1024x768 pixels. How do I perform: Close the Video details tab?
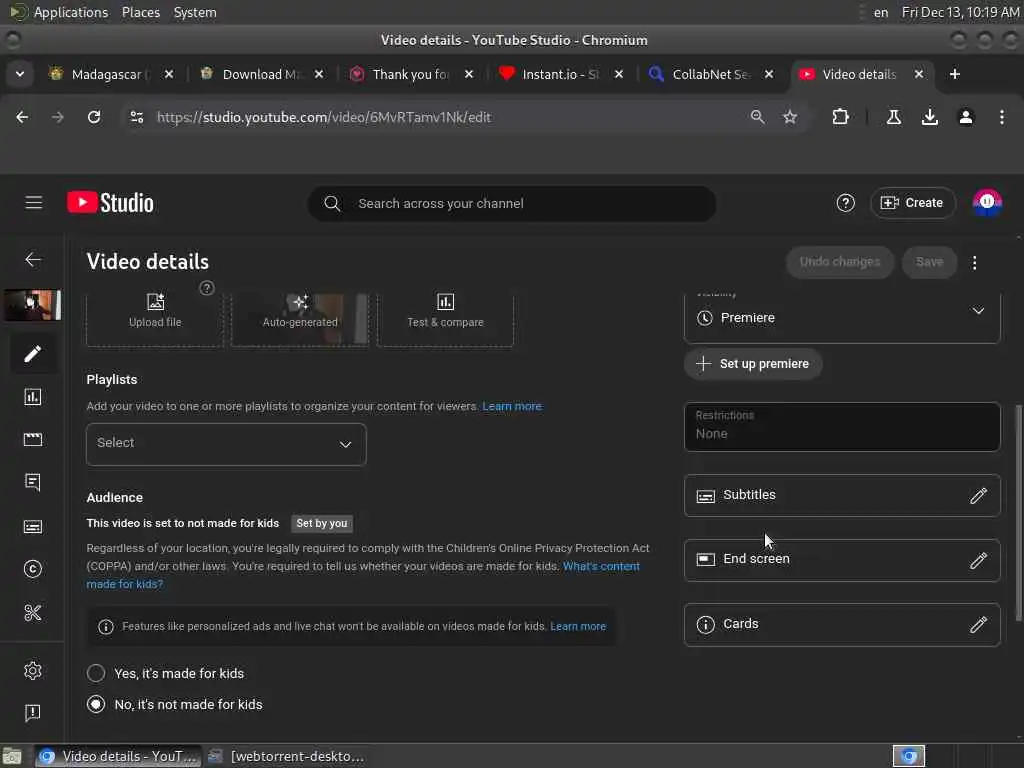(x=918, y=74)
